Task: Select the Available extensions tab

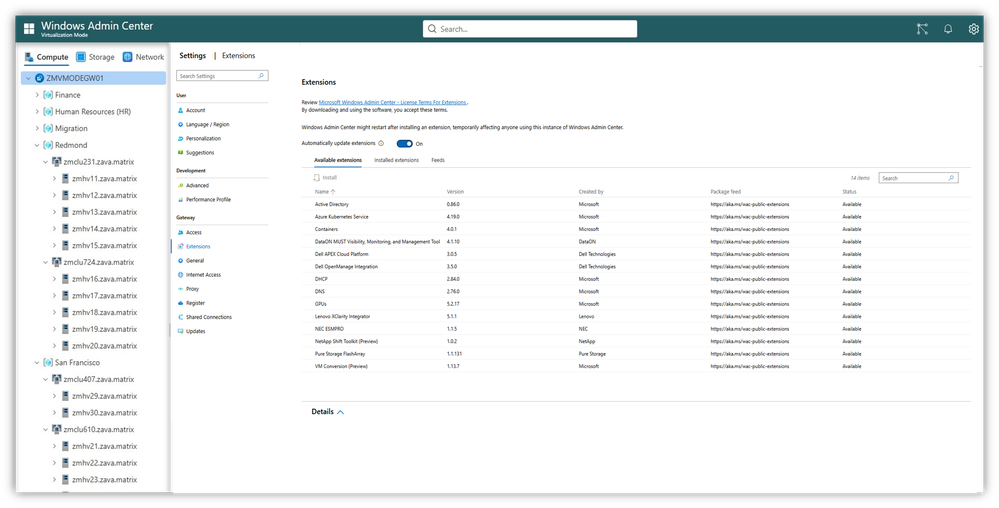Action: 338,160
